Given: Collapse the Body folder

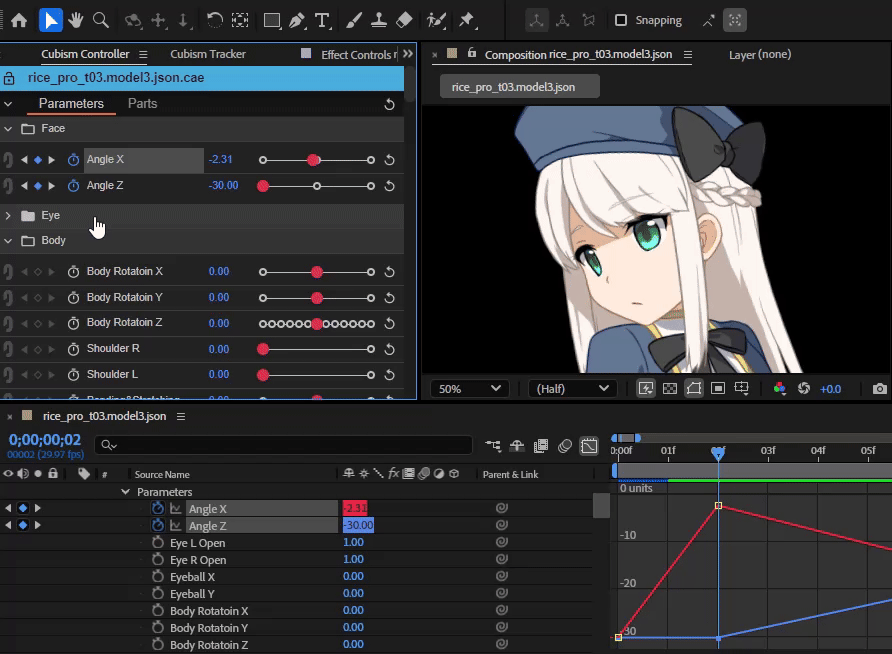Looking at the screenshot, I should click(x=8, y=241).
